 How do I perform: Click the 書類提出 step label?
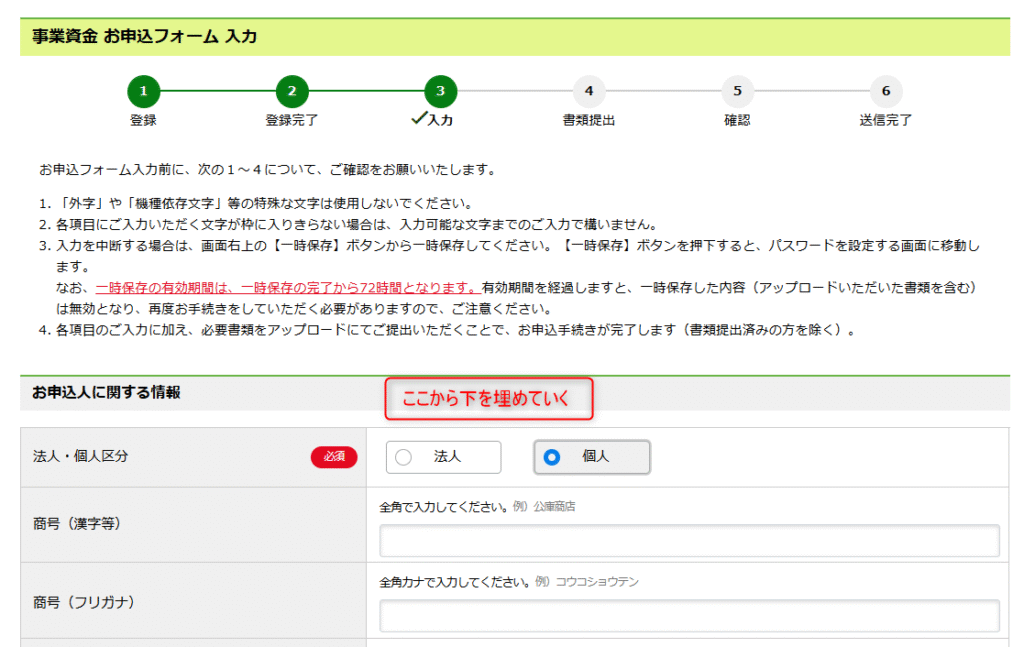588,120
